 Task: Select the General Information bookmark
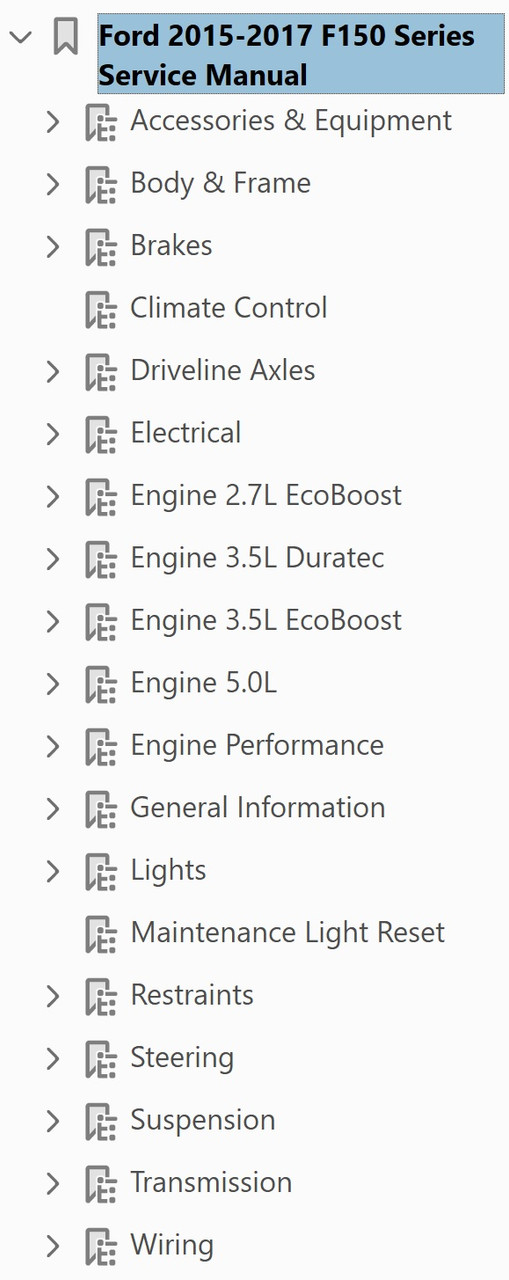coord(258,808)
